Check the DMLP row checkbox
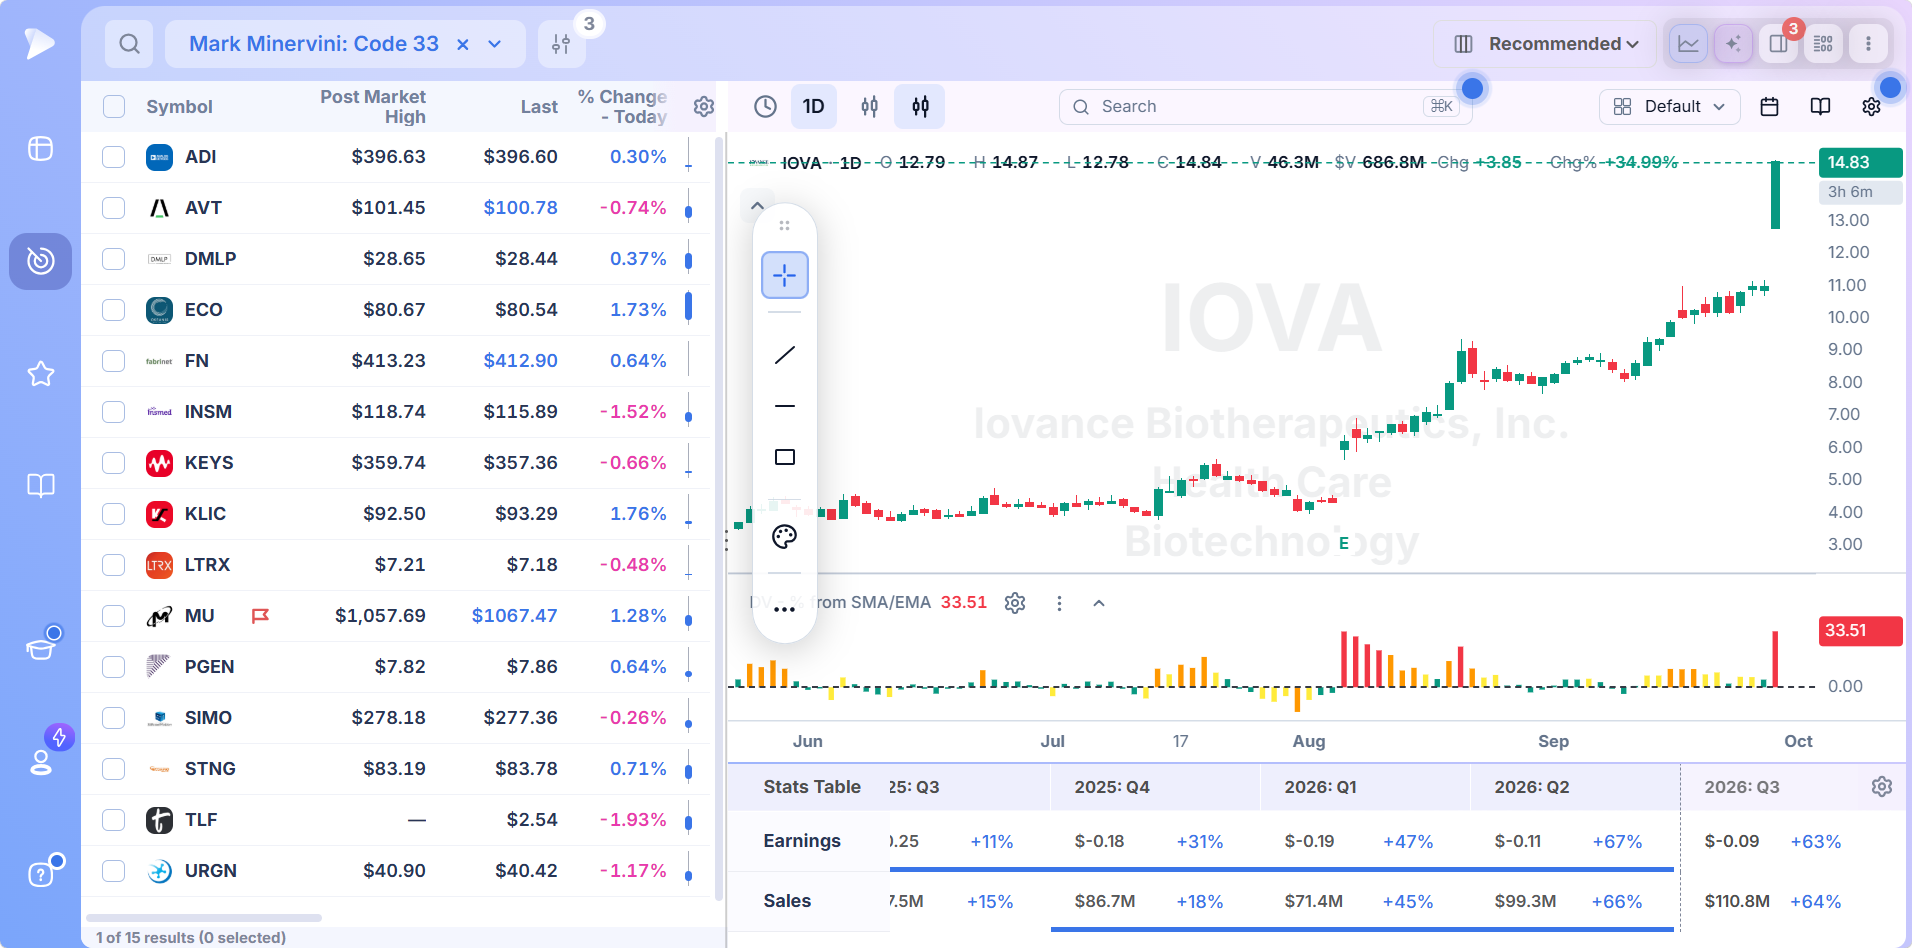Viewport: 1912px width, 948px height. [x=114, y=259]
